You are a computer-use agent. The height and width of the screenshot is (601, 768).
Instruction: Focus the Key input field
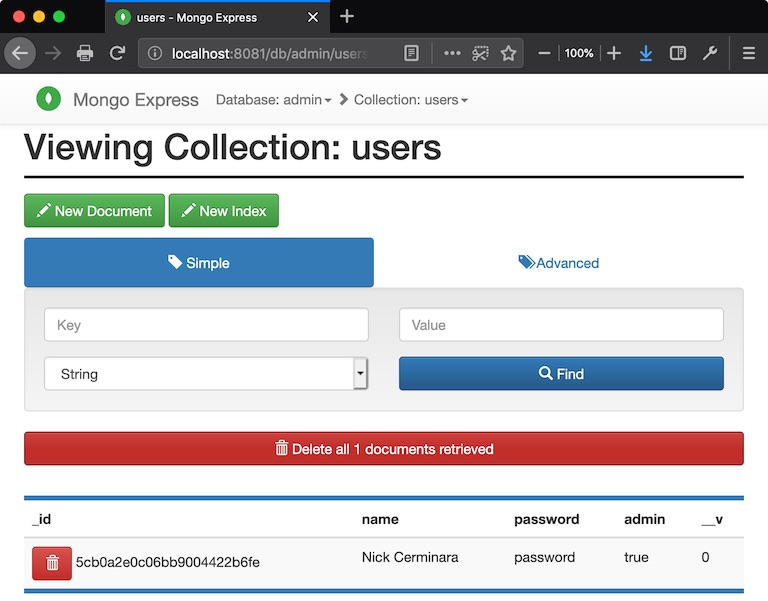pos(206,325)
